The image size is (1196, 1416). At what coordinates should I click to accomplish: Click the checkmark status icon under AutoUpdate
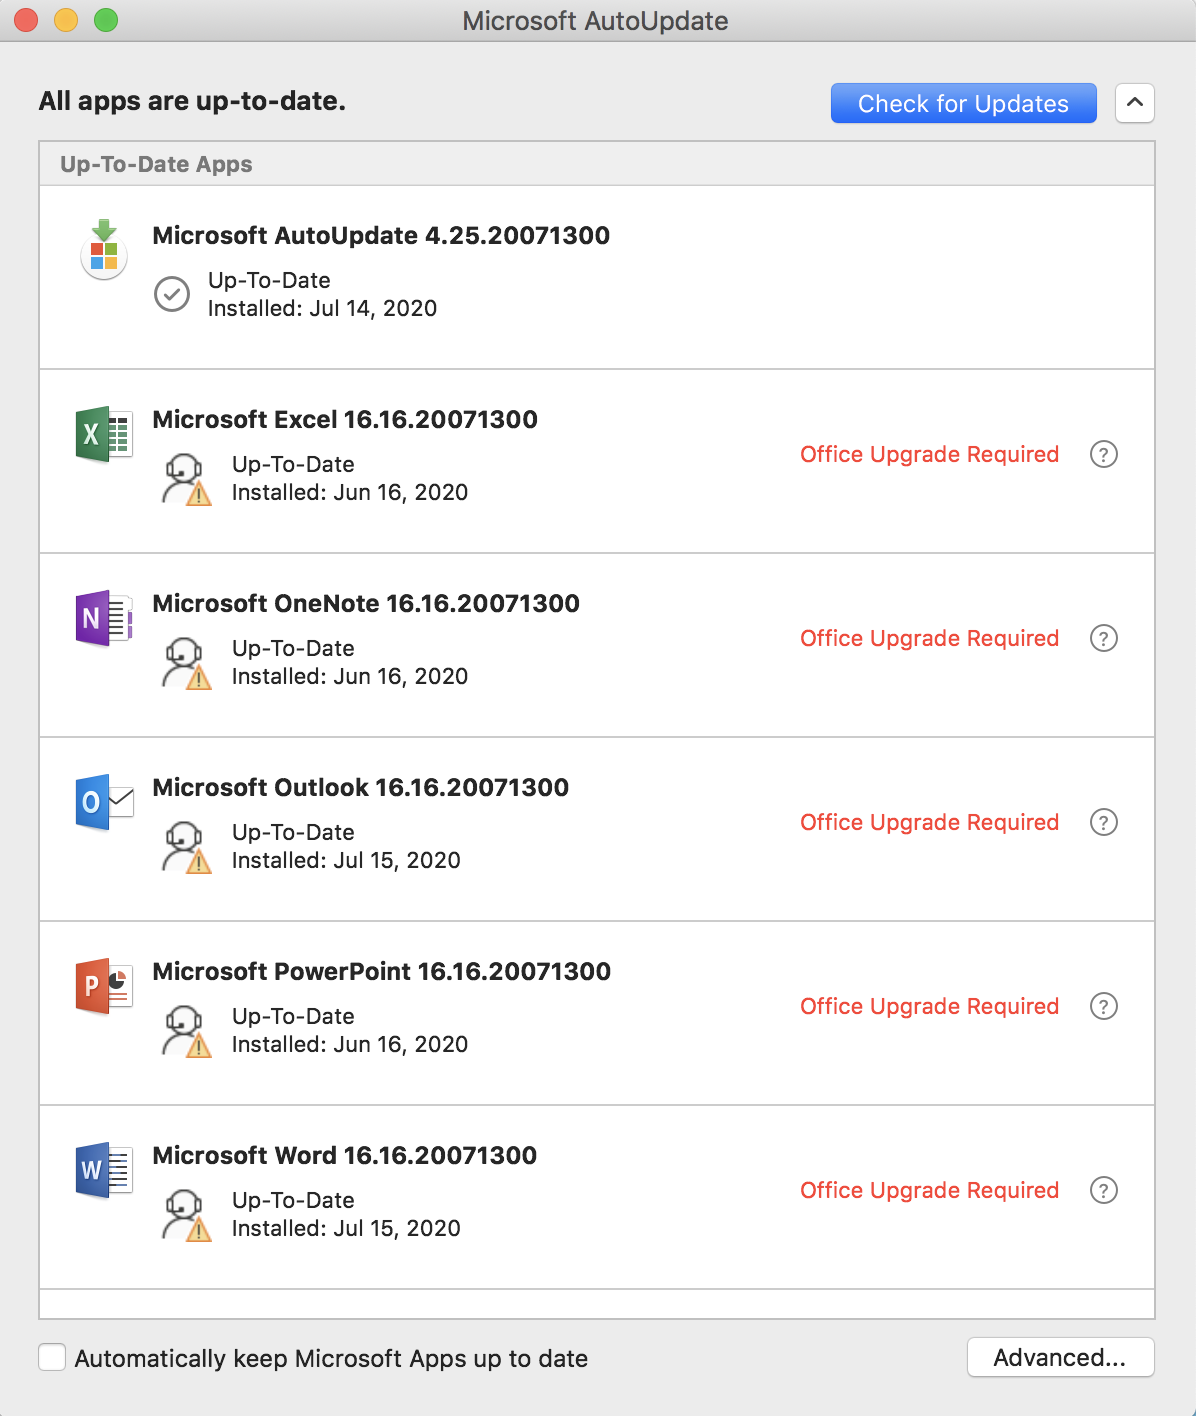(x=172, y=294)
